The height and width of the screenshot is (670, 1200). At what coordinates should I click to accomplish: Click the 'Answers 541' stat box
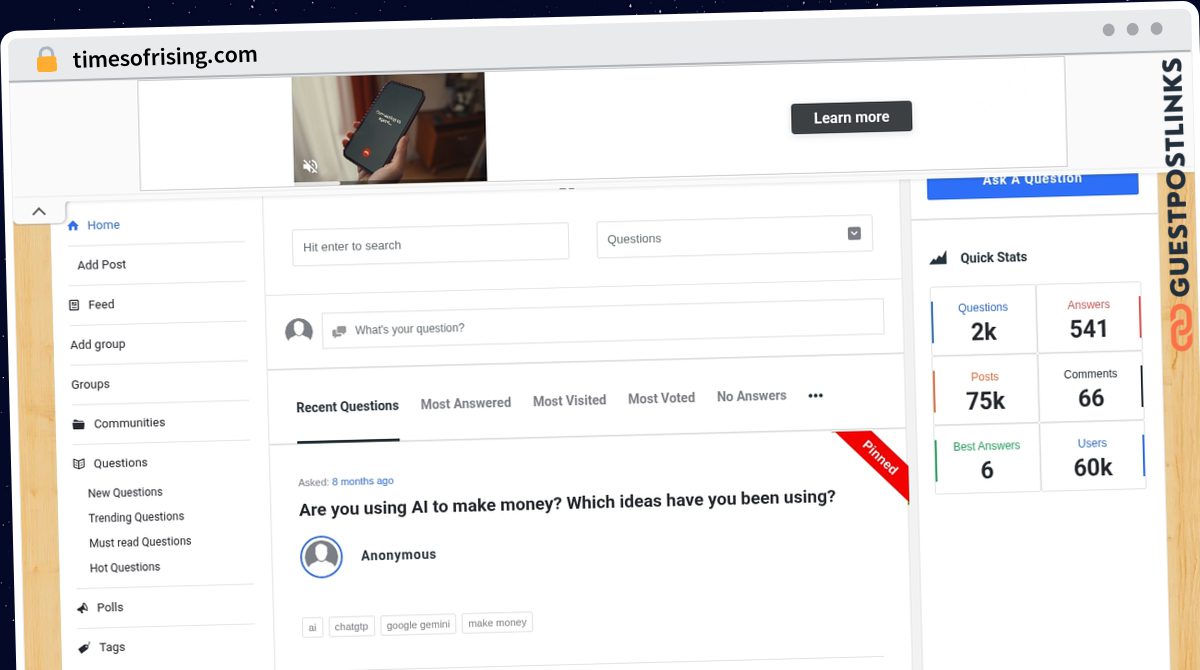[x=1088, y=317]
